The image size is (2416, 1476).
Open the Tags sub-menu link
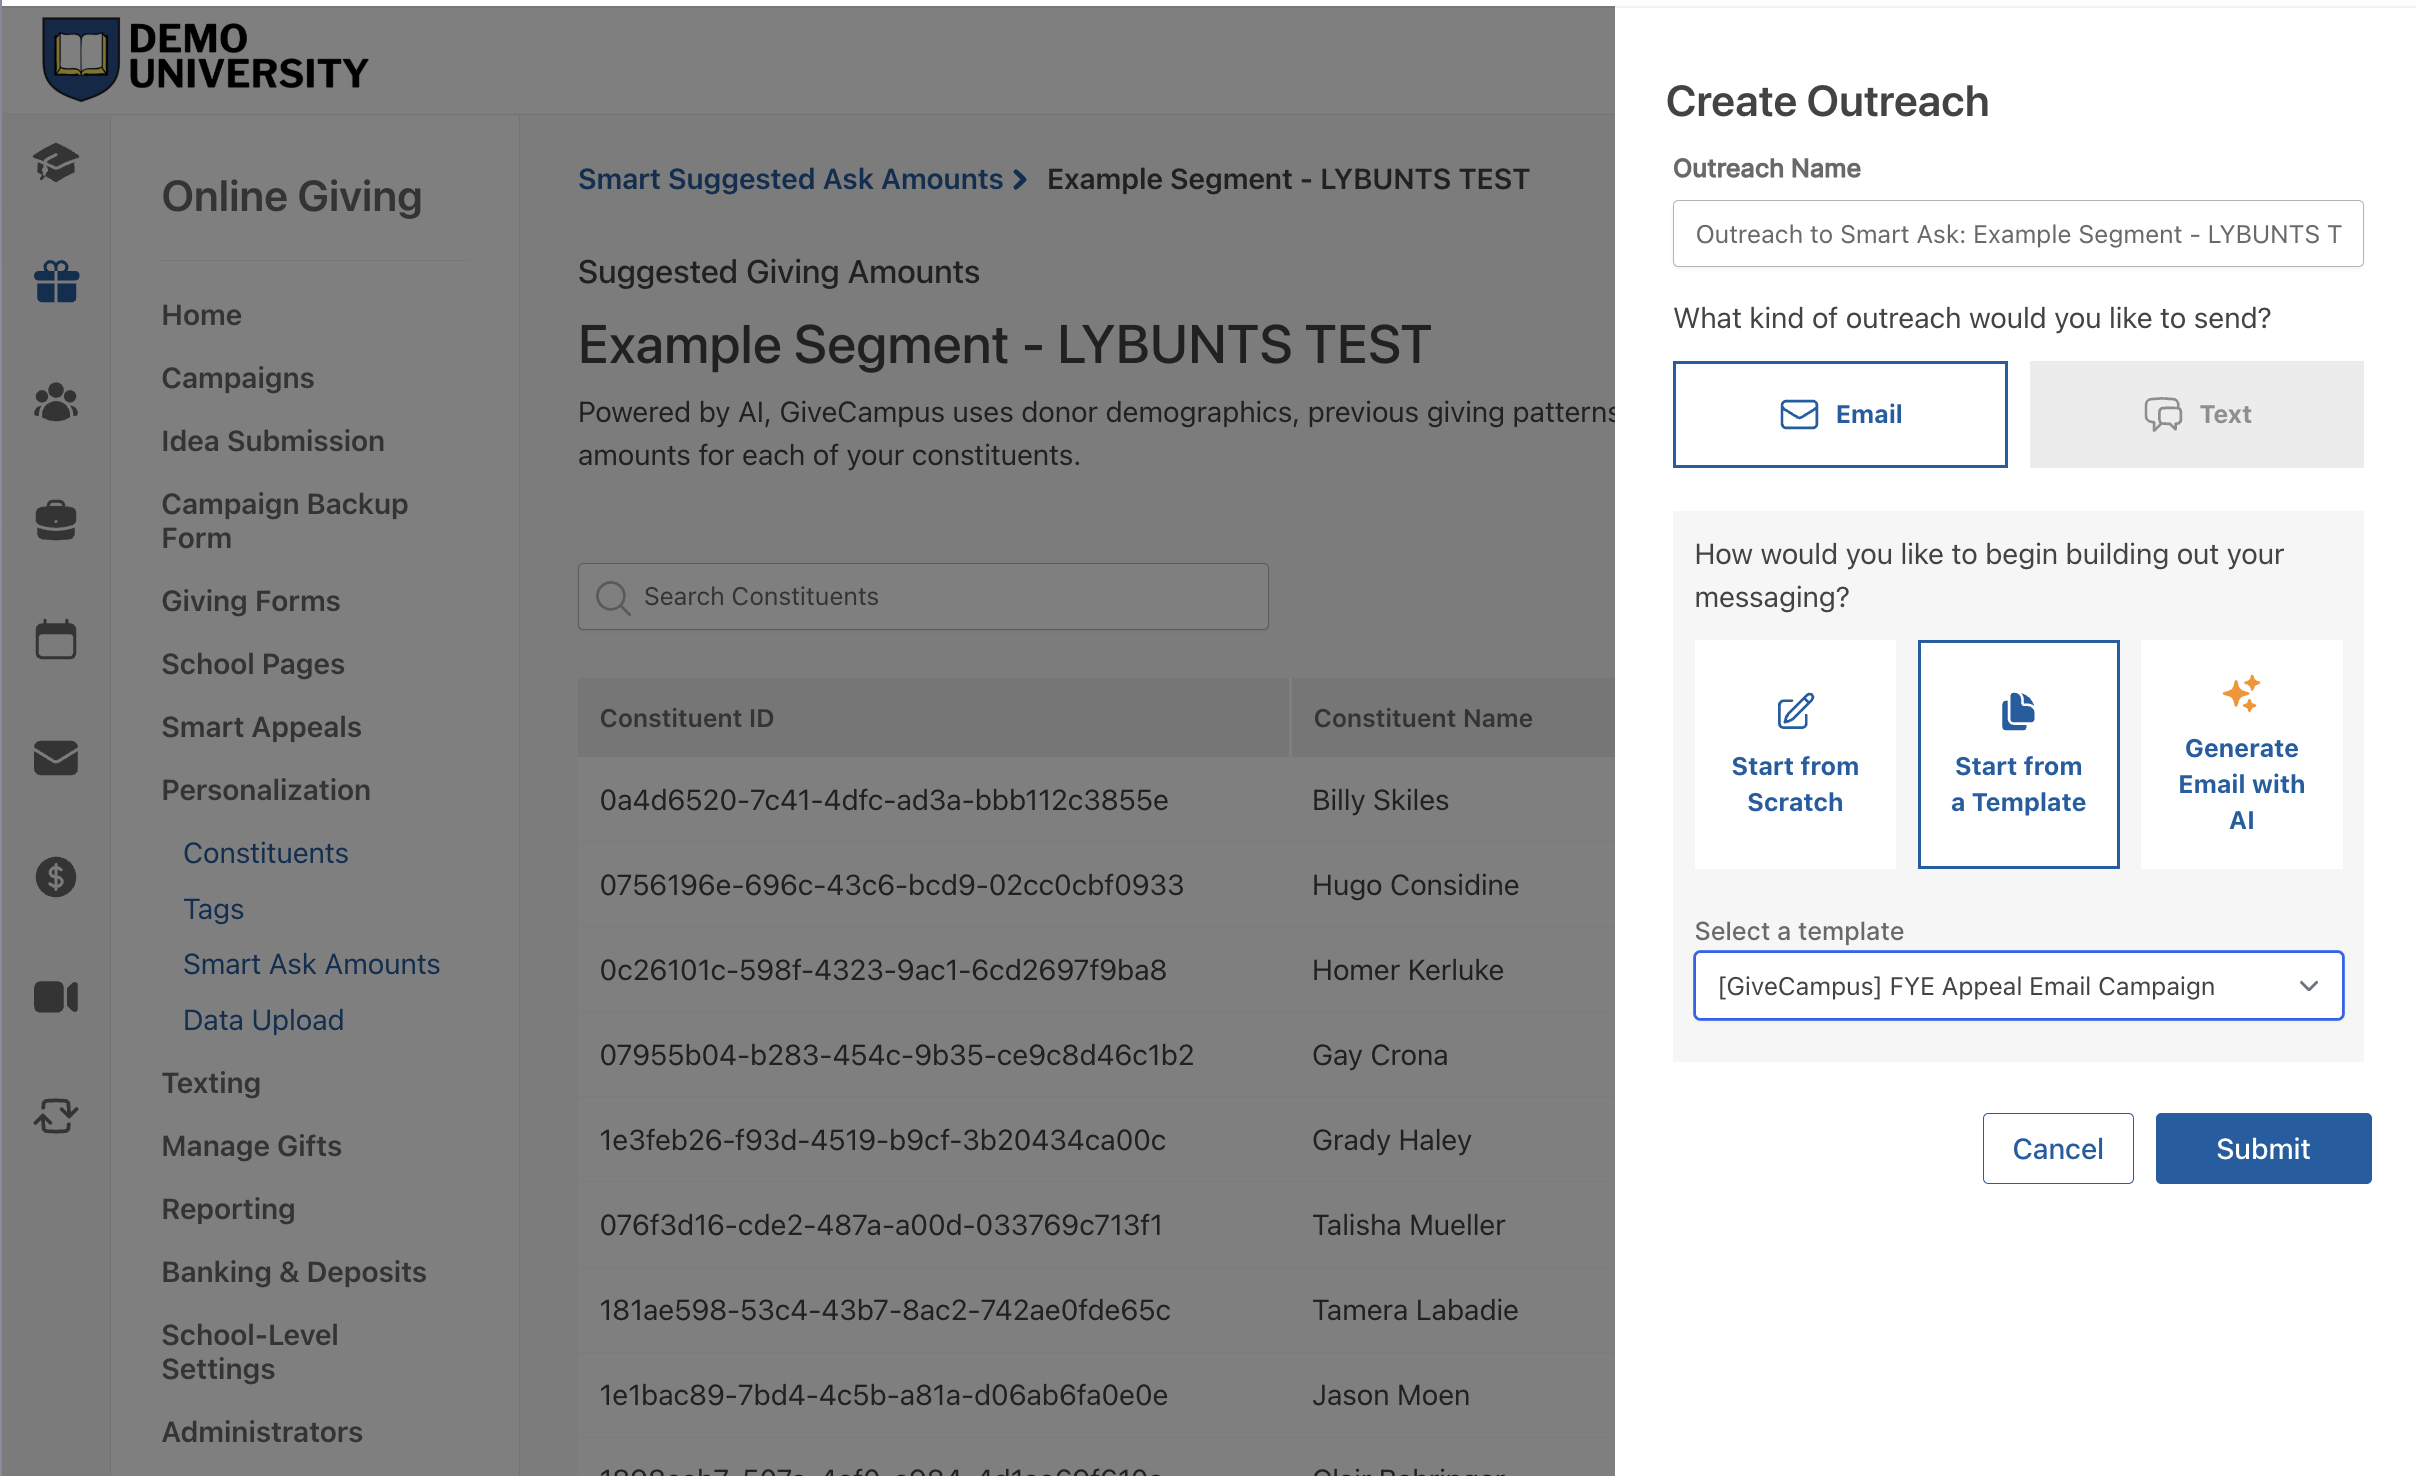(x=214, y=909)
